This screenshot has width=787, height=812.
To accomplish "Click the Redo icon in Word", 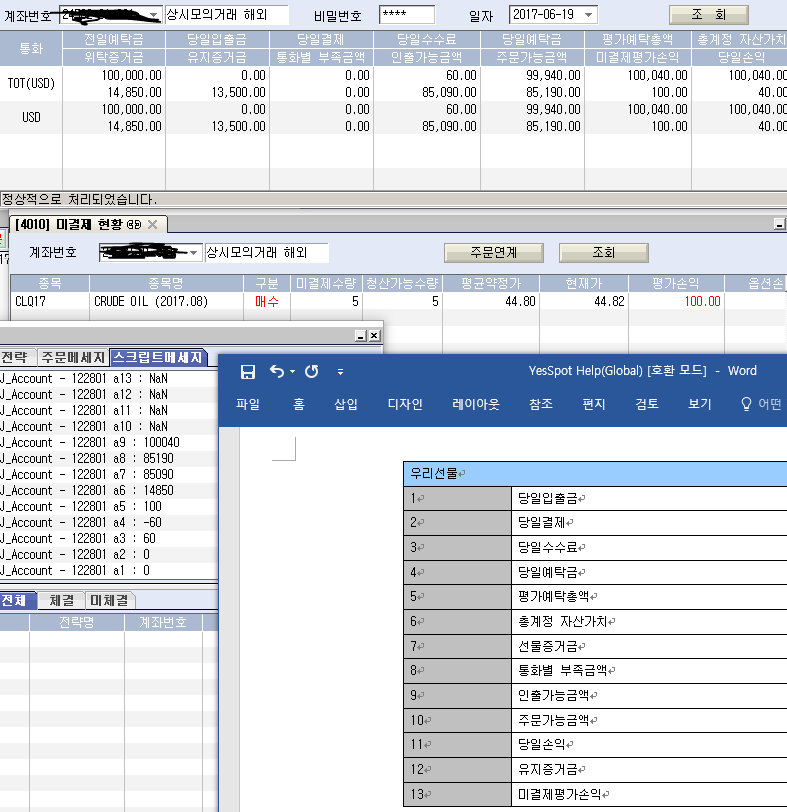I will click(x=311, y=371).
